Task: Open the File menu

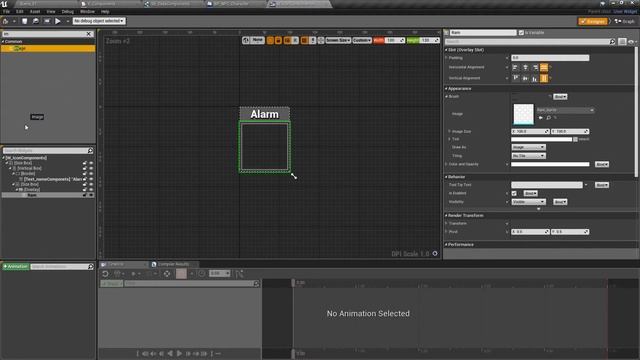Action: tap(7, 11)
